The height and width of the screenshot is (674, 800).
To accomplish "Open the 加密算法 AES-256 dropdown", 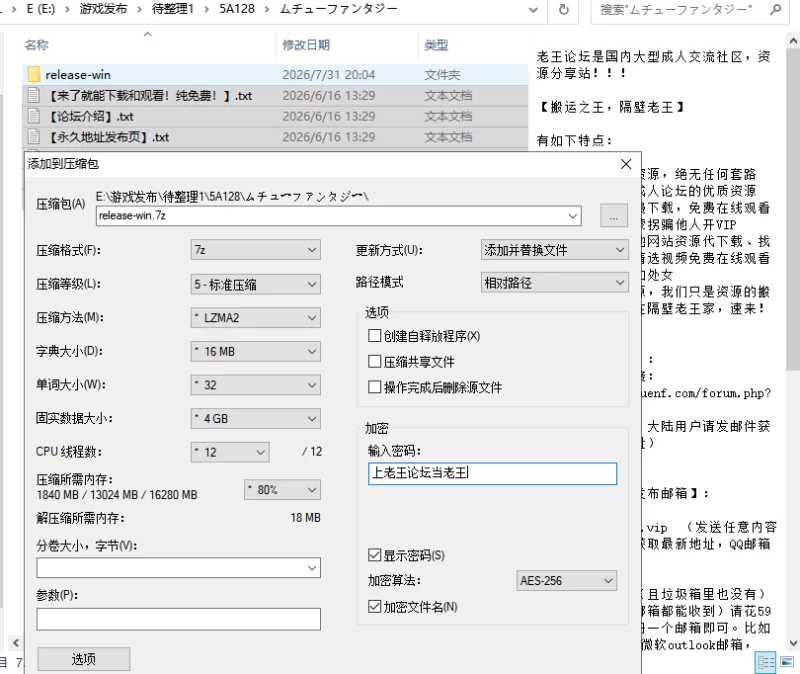I will pyautogui.click(x=566, y=581).
